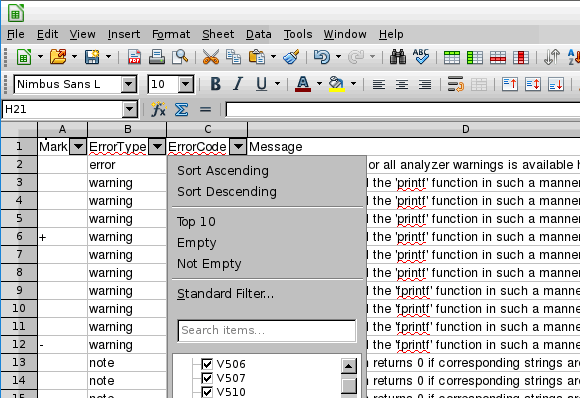Screen dimensions: 580x398
Task: Choose Sort Ascending in filter popup
Action: 223,171
